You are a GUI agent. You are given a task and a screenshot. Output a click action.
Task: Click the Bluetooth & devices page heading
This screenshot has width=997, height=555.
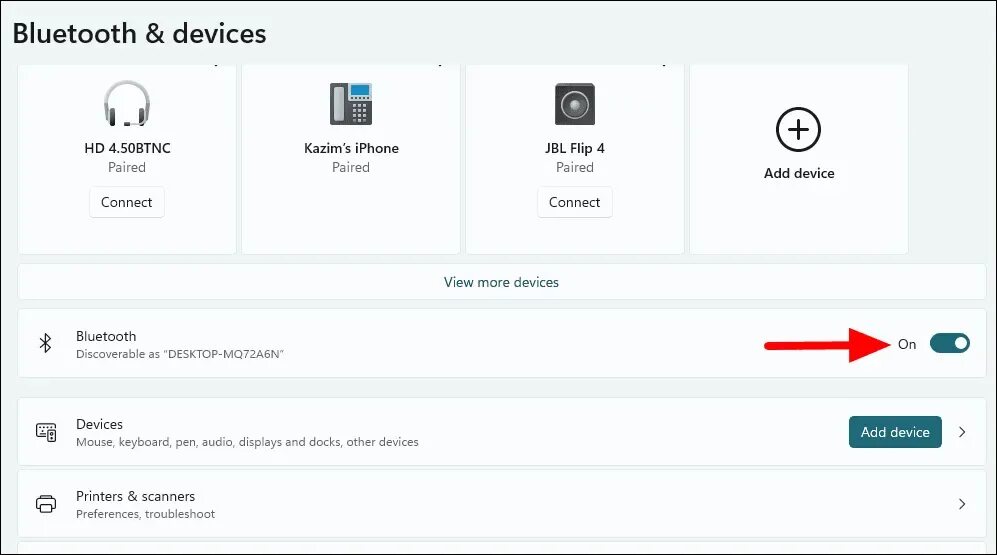tap(139, 34)
